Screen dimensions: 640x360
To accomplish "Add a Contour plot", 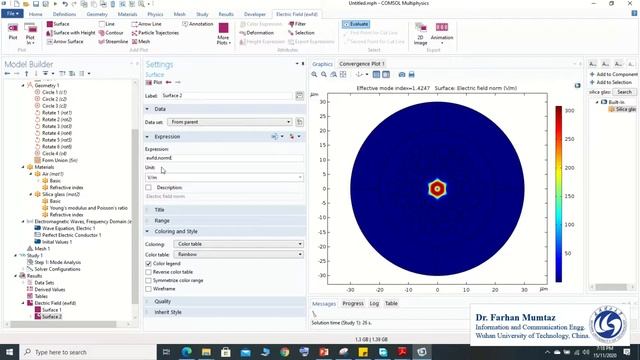I will (111, 33).
